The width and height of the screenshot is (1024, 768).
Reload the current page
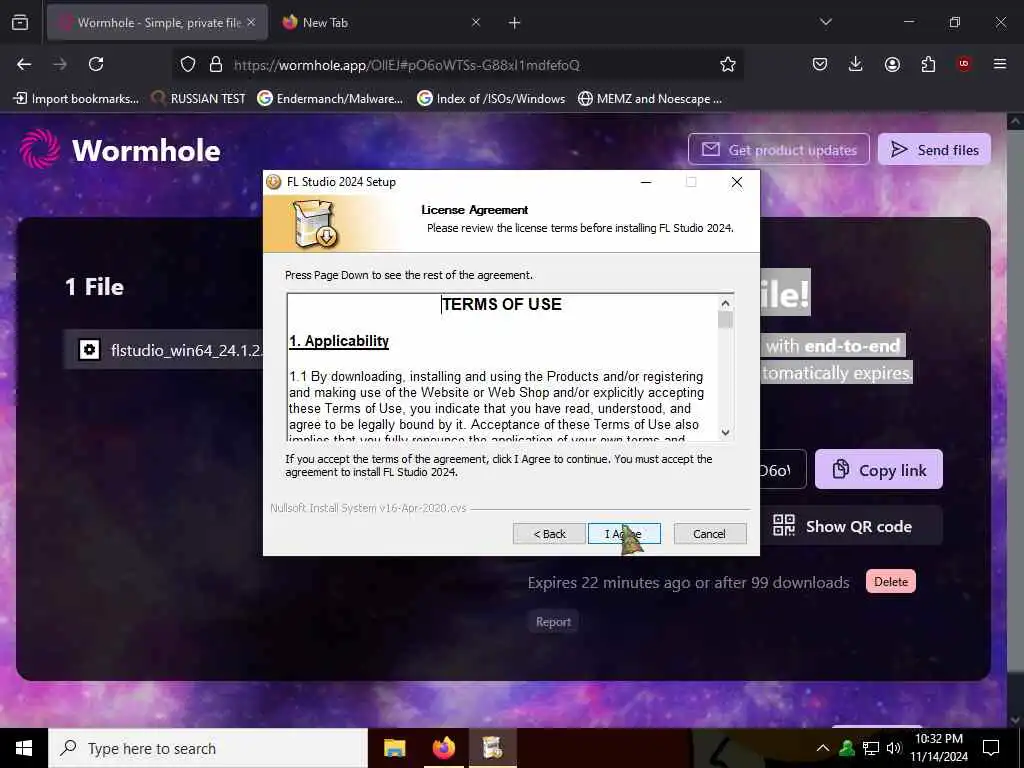click(96, 64)
